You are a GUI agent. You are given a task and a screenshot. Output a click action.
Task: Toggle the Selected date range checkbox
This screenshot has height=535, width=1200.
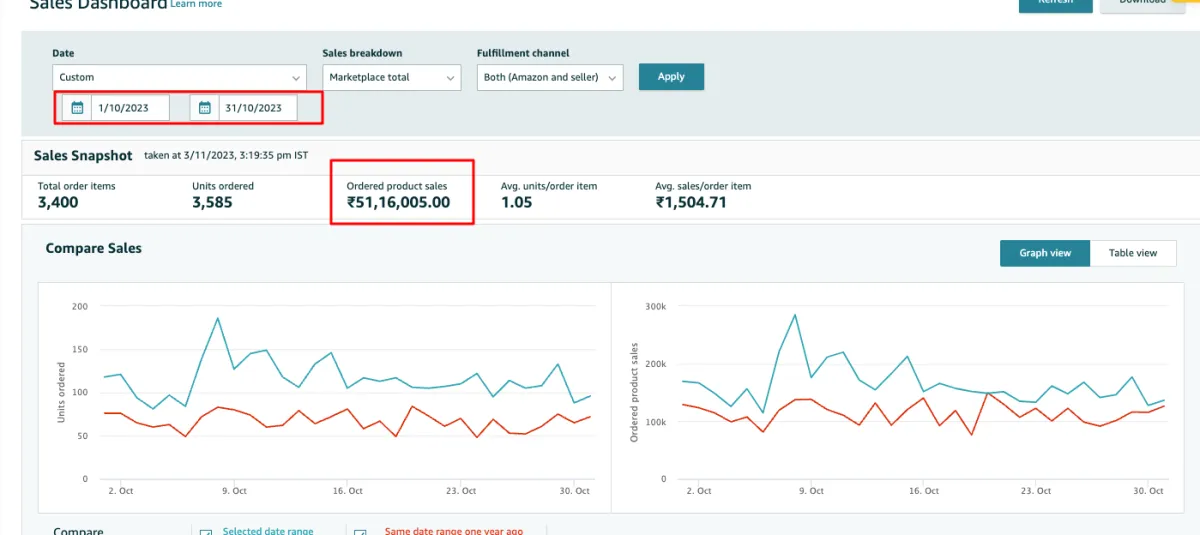206,531
